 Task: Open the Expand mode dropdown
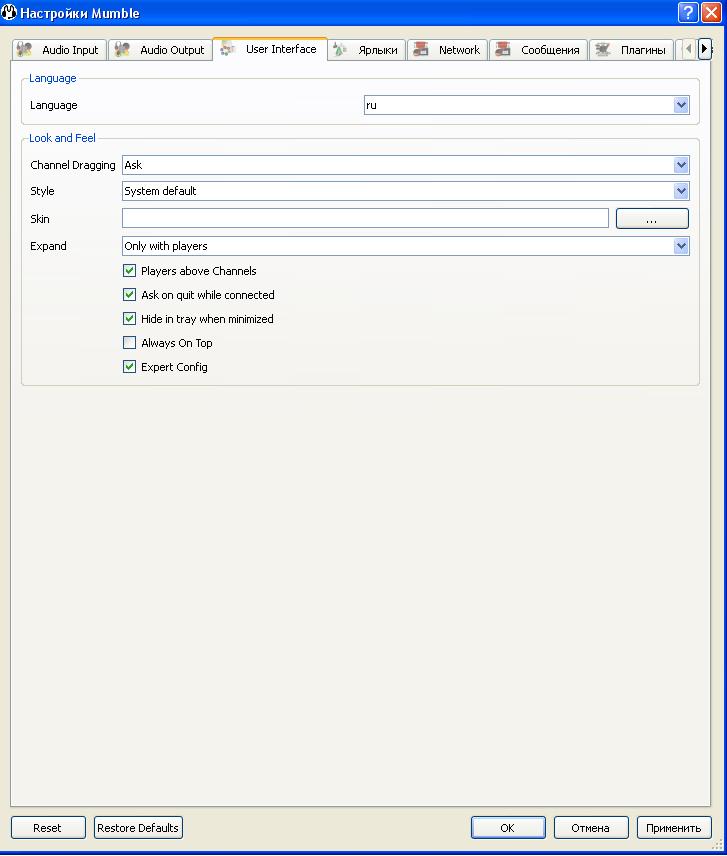(681, 246)
